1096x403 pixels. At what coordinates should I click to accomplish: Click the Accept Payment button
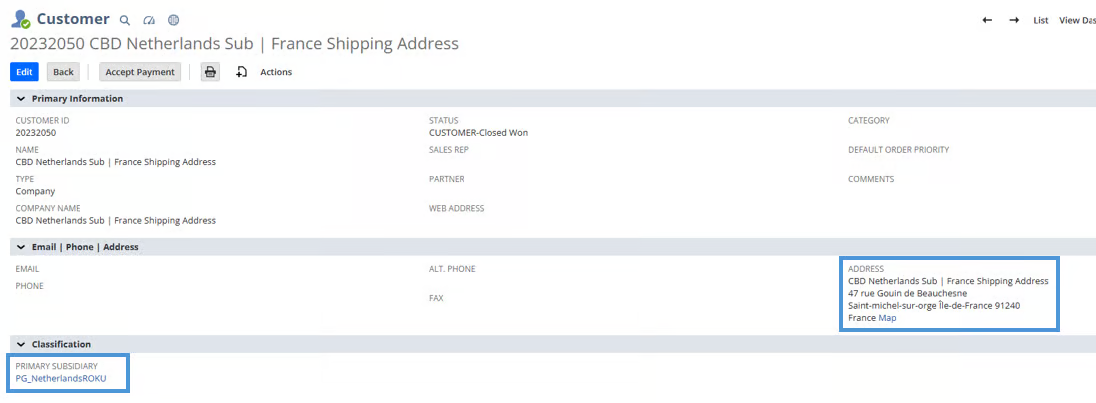[140, 72]
